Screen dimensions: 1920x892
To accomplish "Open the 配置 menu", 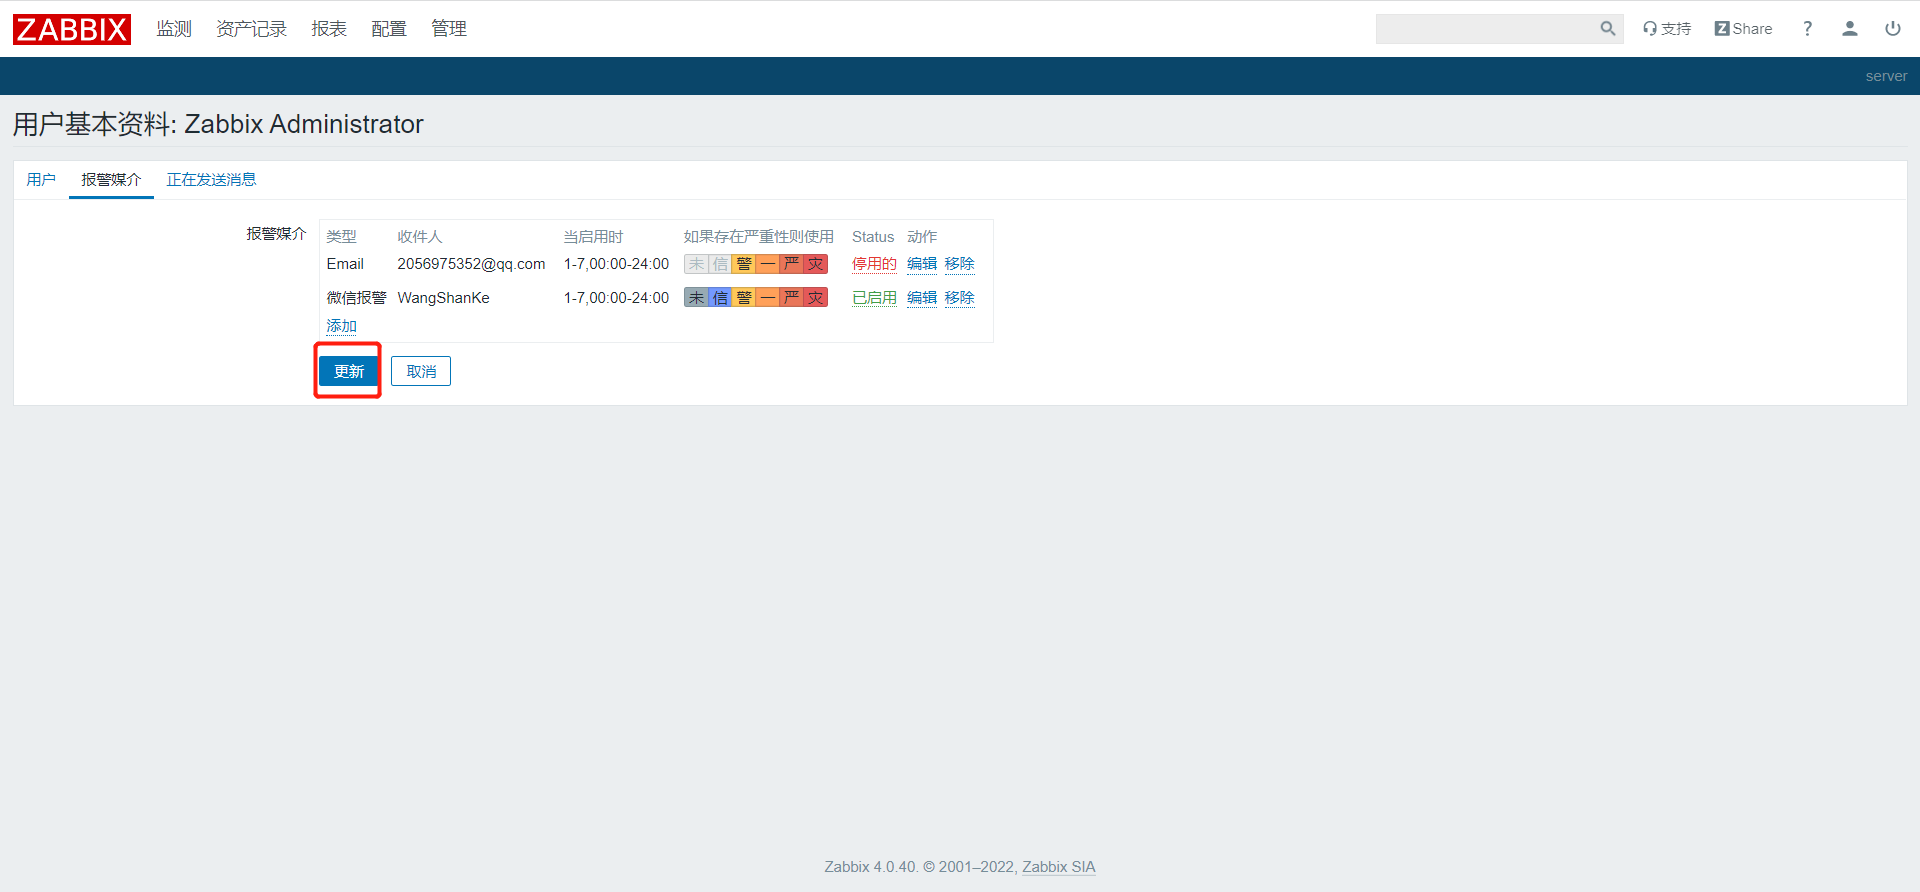I will coord(389,29).
